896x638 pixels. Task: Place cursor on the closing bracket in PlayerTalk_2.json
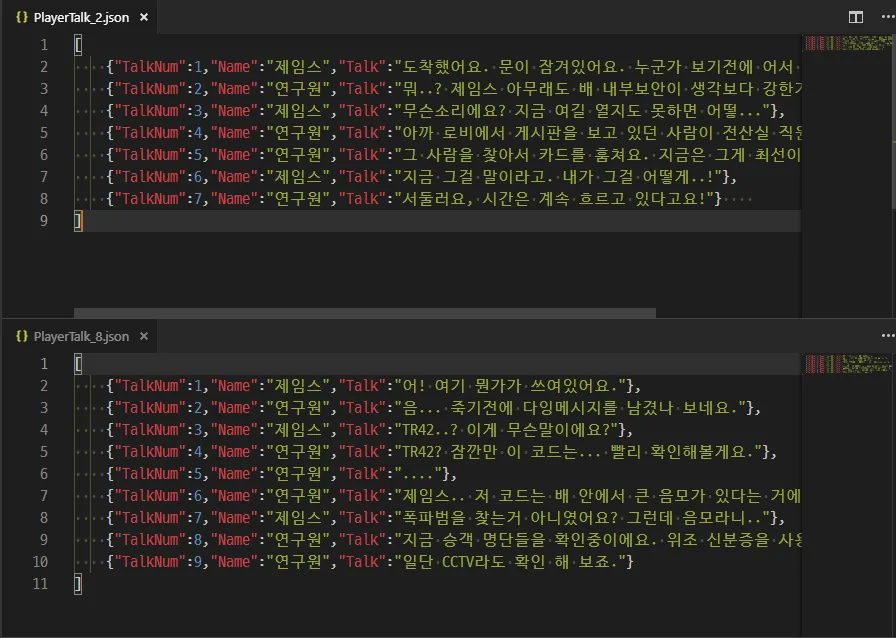78,221
